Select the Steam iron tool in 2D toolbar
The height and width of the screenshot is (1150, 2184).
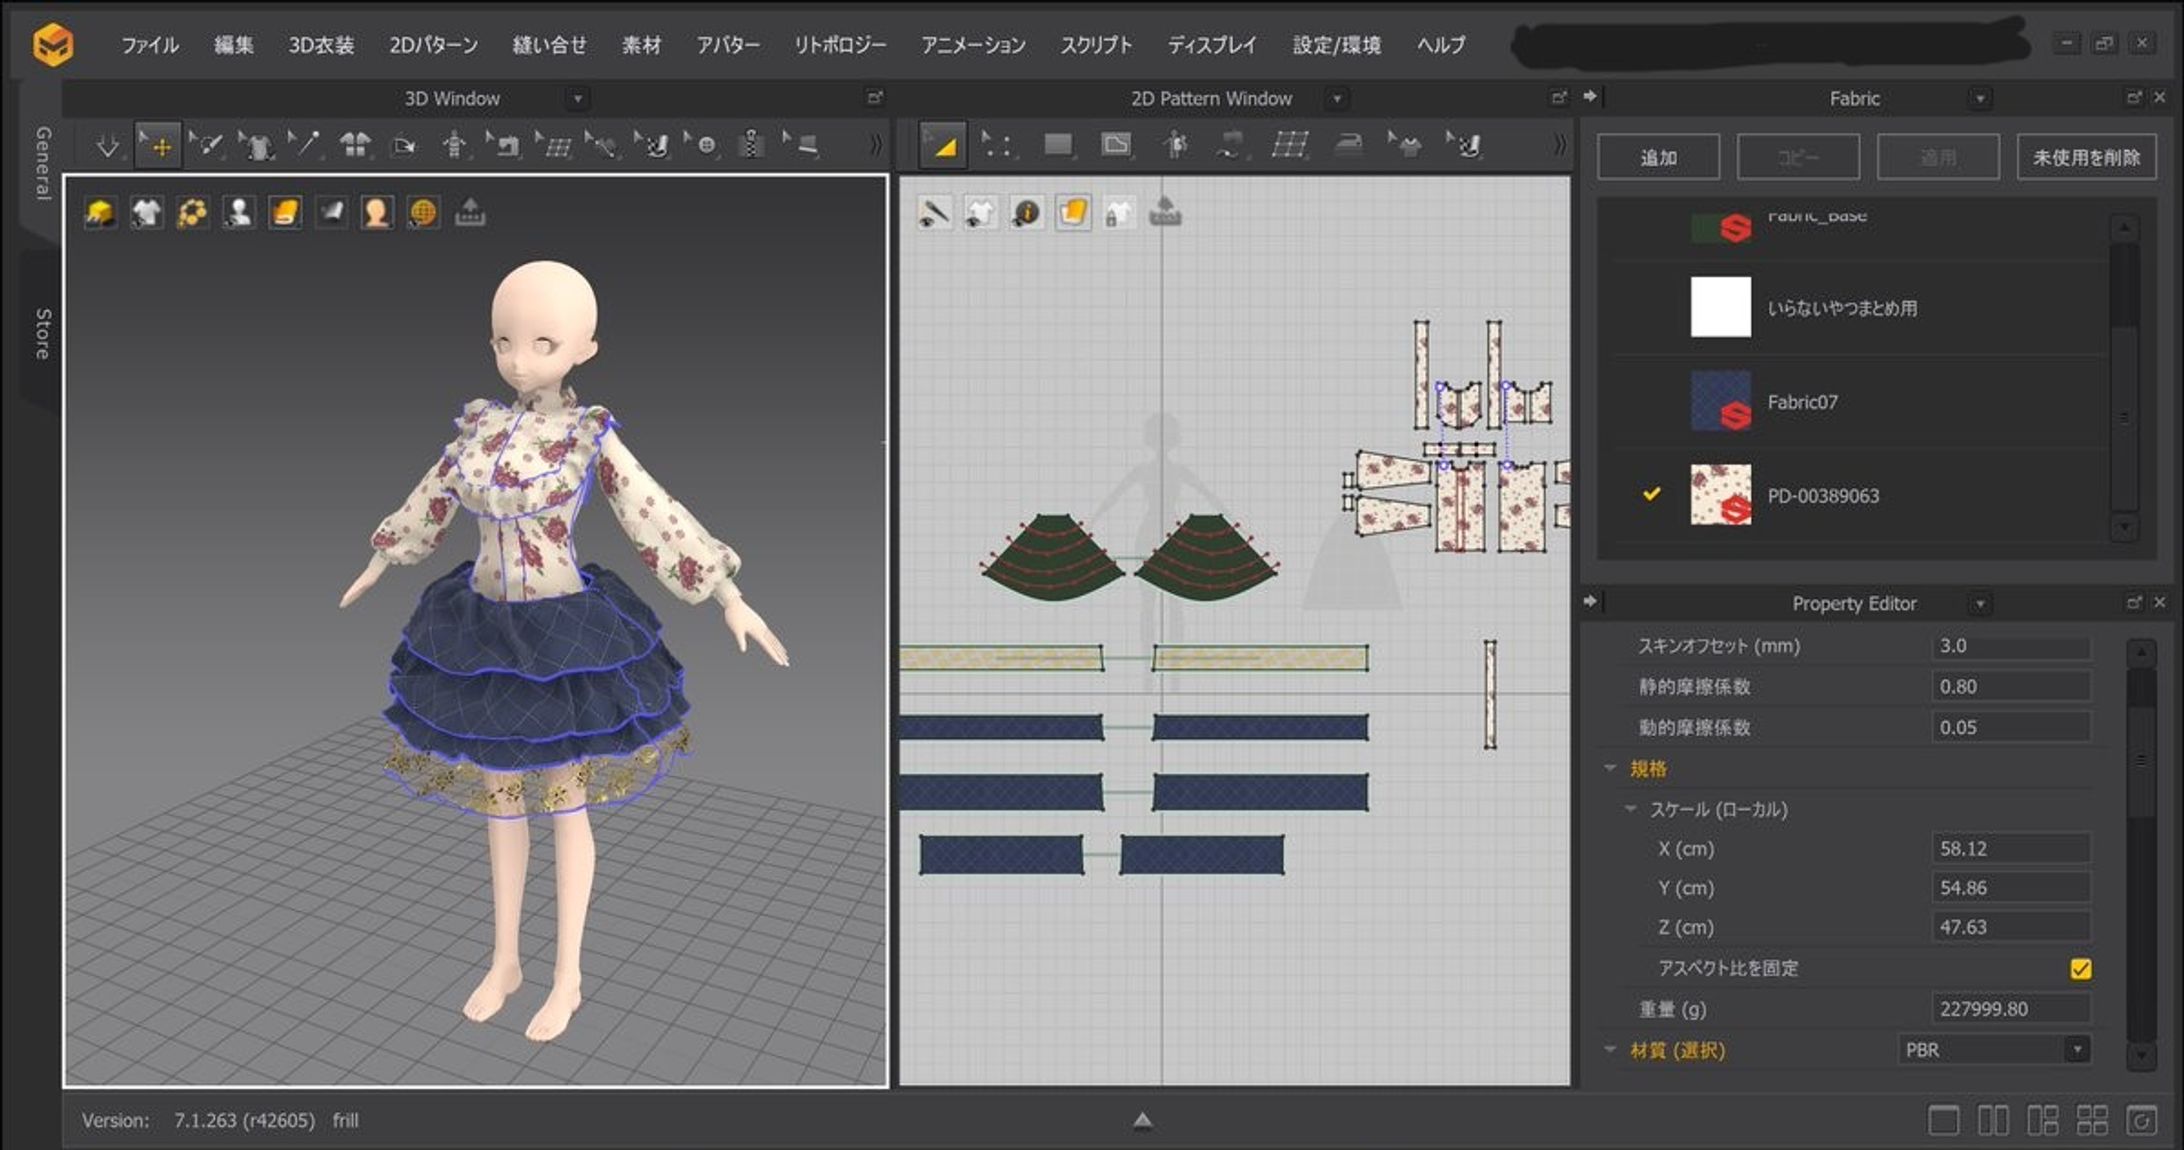click(x=1349, y=146)
